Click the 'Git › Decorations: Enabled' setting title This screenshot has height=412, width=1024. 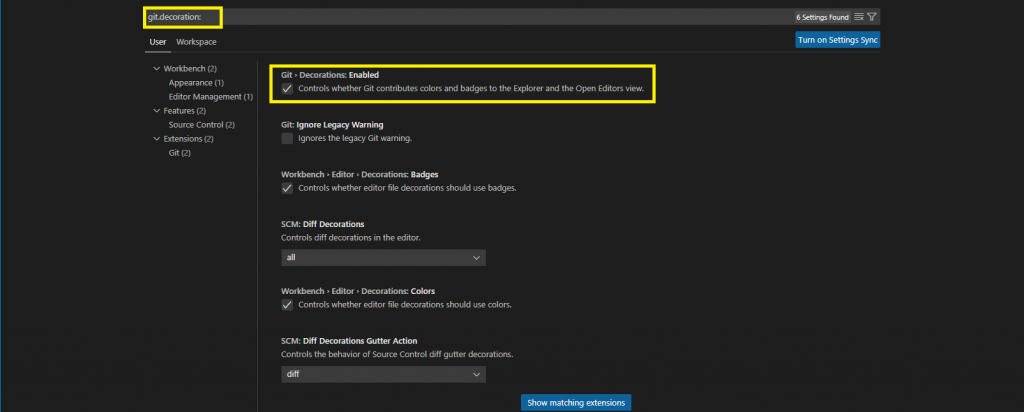click(330, 75)
